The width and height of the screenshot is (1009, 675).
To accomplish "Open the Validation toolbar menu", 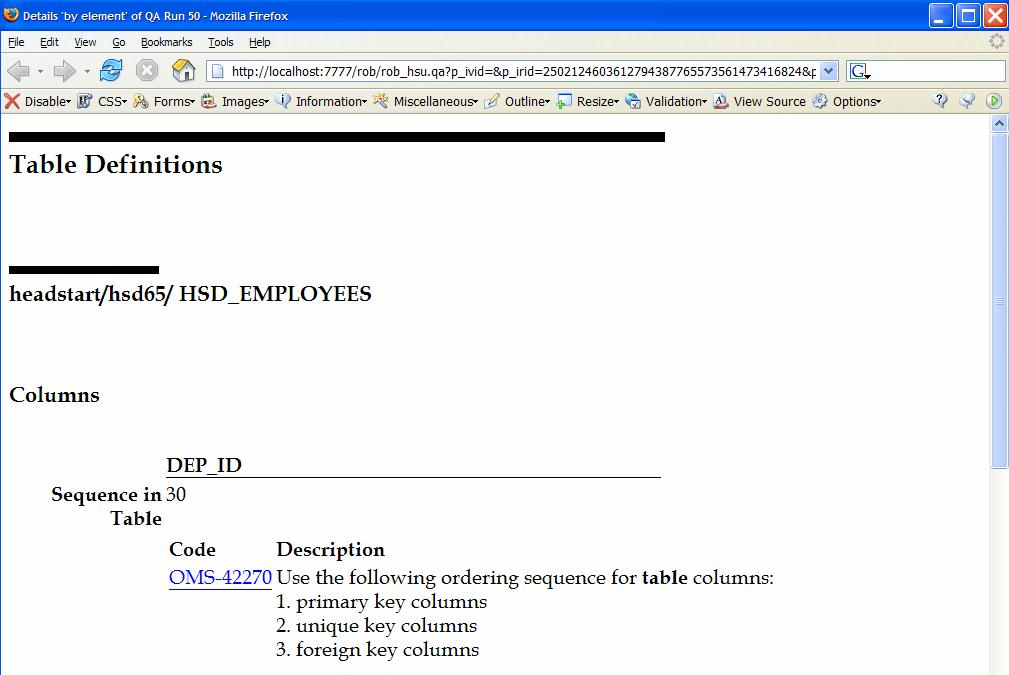I will pos(676,101).
